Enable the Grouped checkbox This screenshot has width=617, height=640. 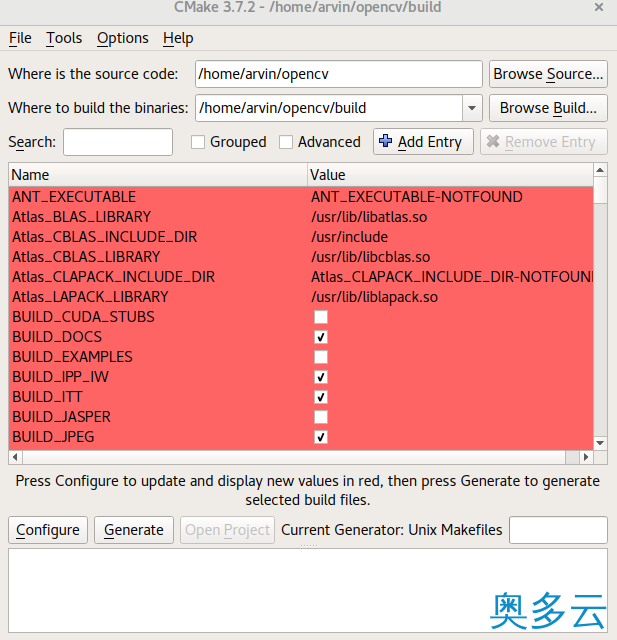[198, 142]
